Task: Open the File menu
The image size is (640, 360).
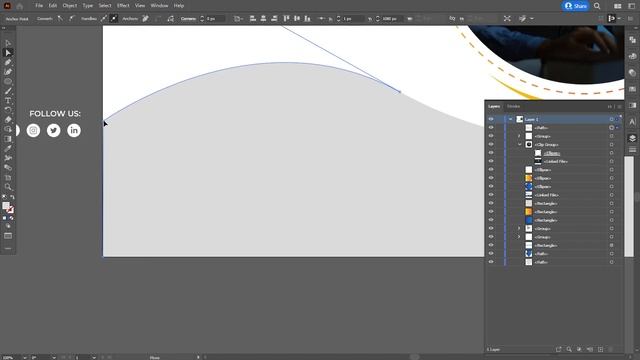Action: [39, 6]
